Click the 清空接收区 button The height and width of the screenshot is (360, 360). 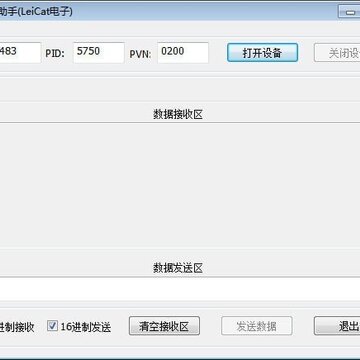pos(164,326)
